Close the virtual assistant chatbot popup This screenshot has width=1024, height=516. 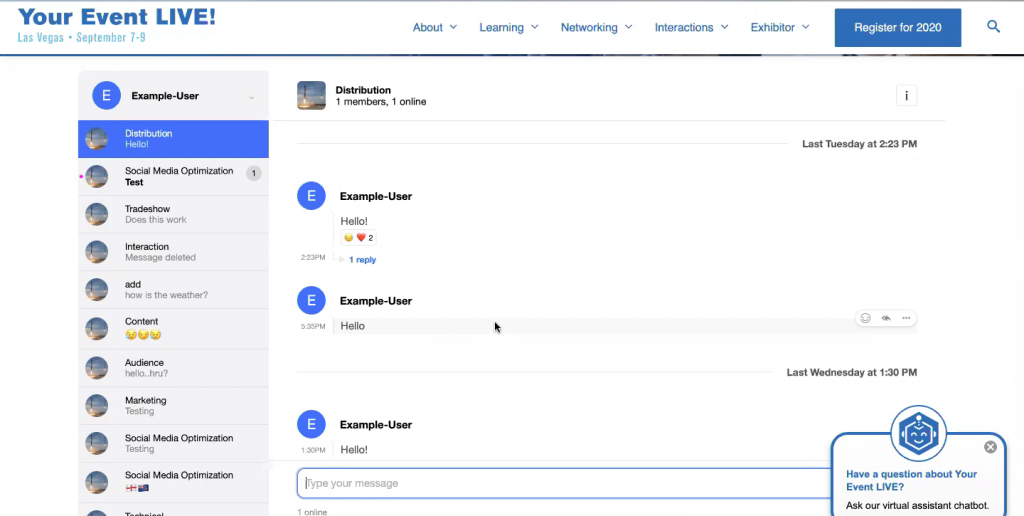pyautogui.click(x=990, y=447)
